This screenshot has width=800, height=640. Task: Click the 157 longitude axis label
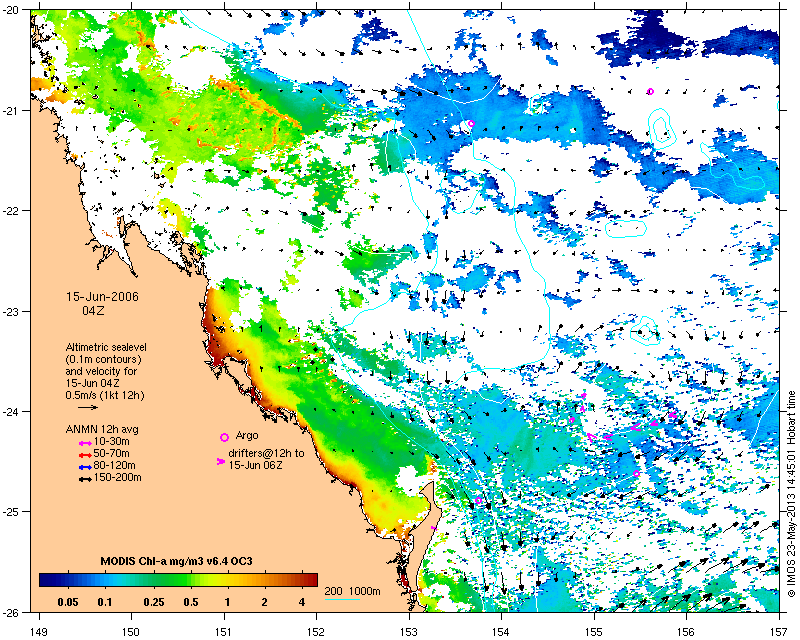click(779, 632)
